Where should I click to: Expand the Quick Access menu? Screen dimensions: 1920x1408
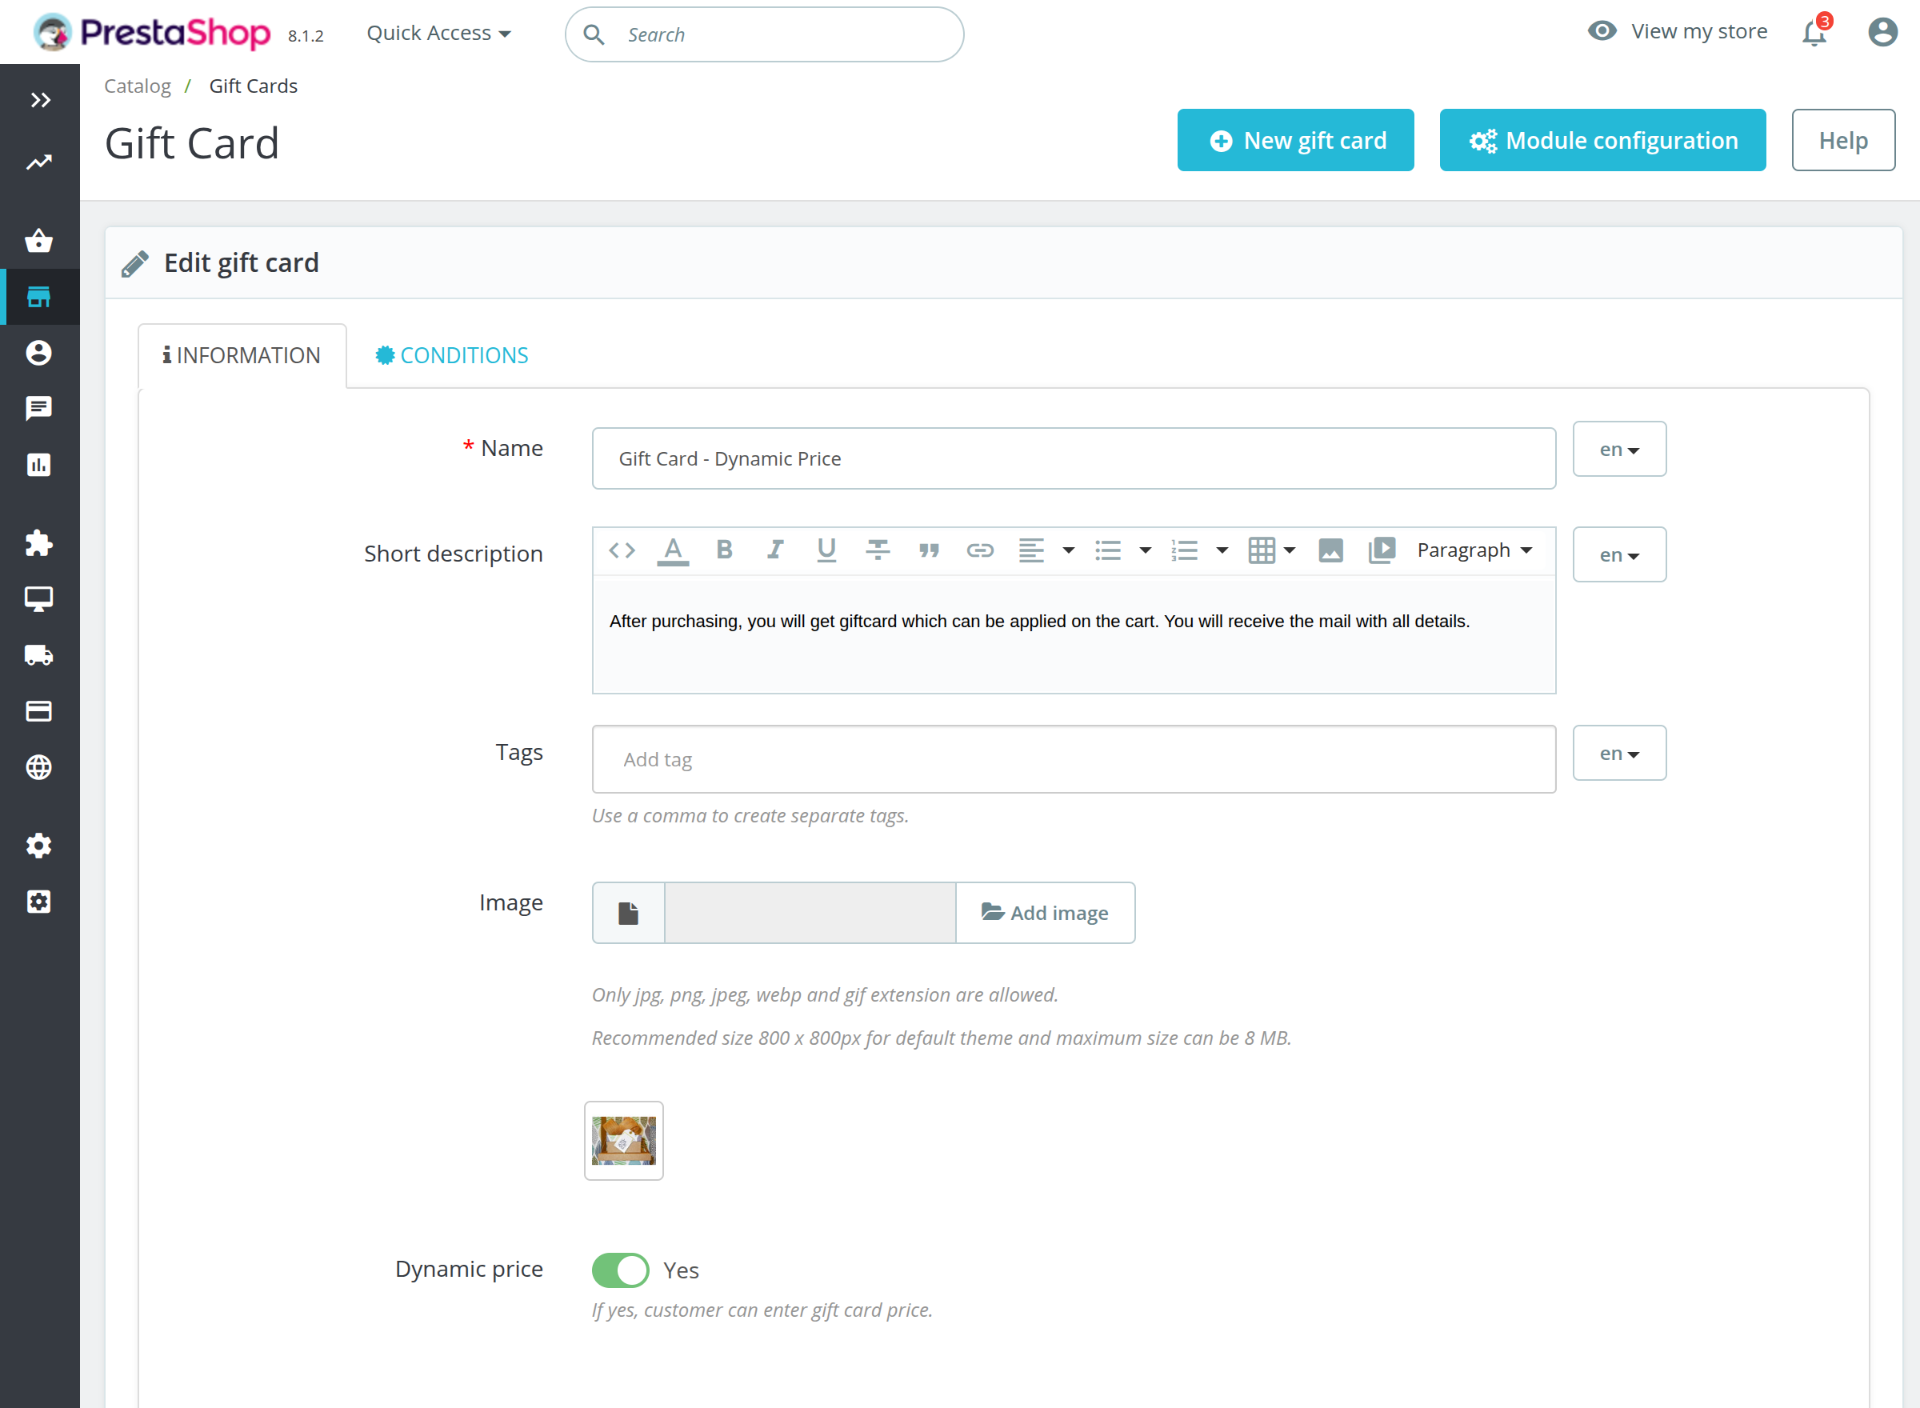438,33
